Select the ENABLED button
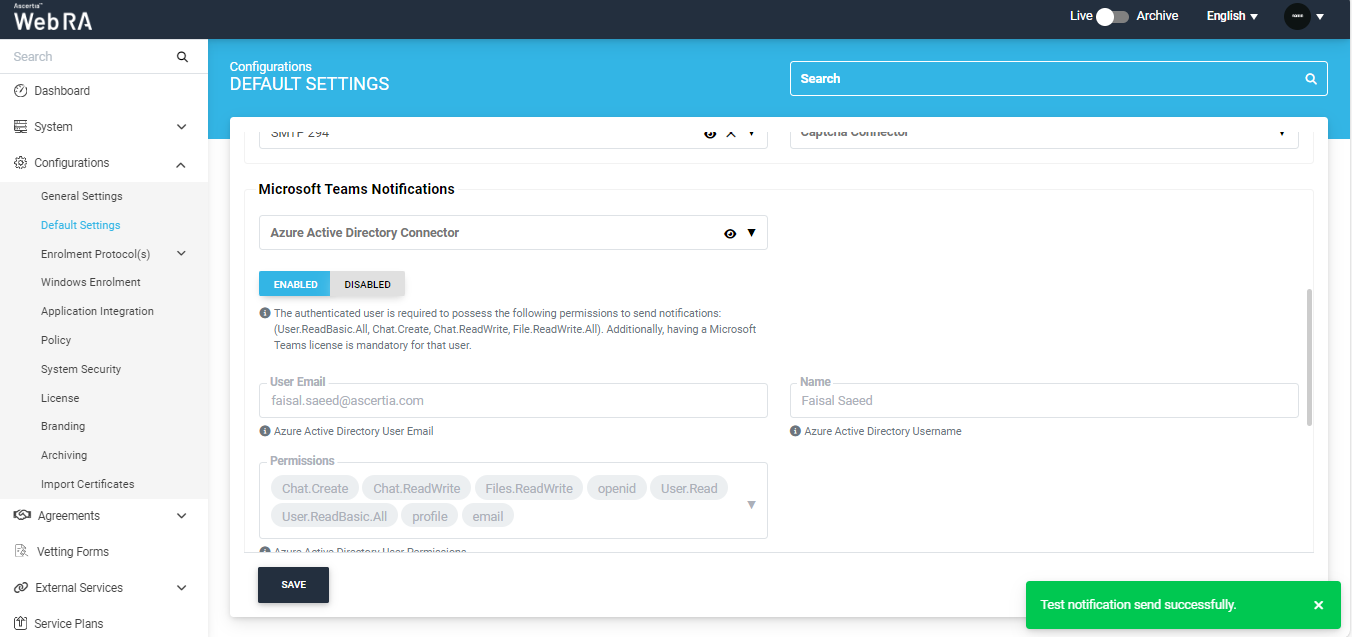The image size is (1352, 637). pyautogui.click(x=295, y=284)
